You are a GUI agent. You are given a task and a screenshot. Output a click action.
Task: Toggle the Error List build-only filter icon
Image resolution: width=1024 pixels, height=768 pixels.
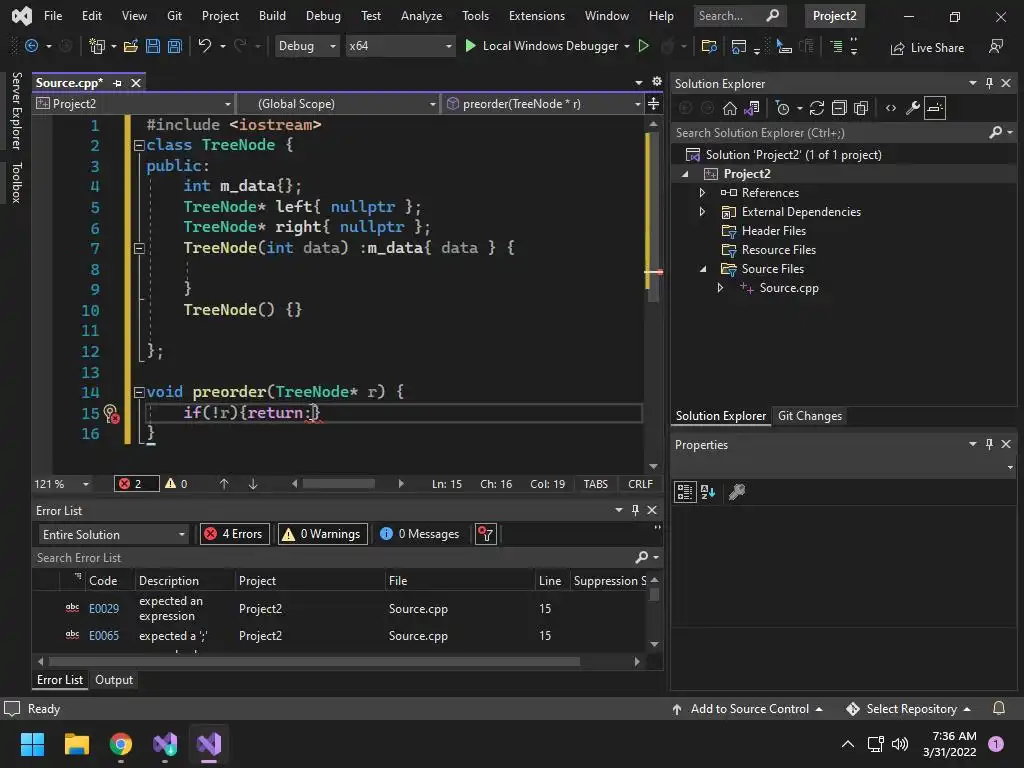click(x=486, y=534)
